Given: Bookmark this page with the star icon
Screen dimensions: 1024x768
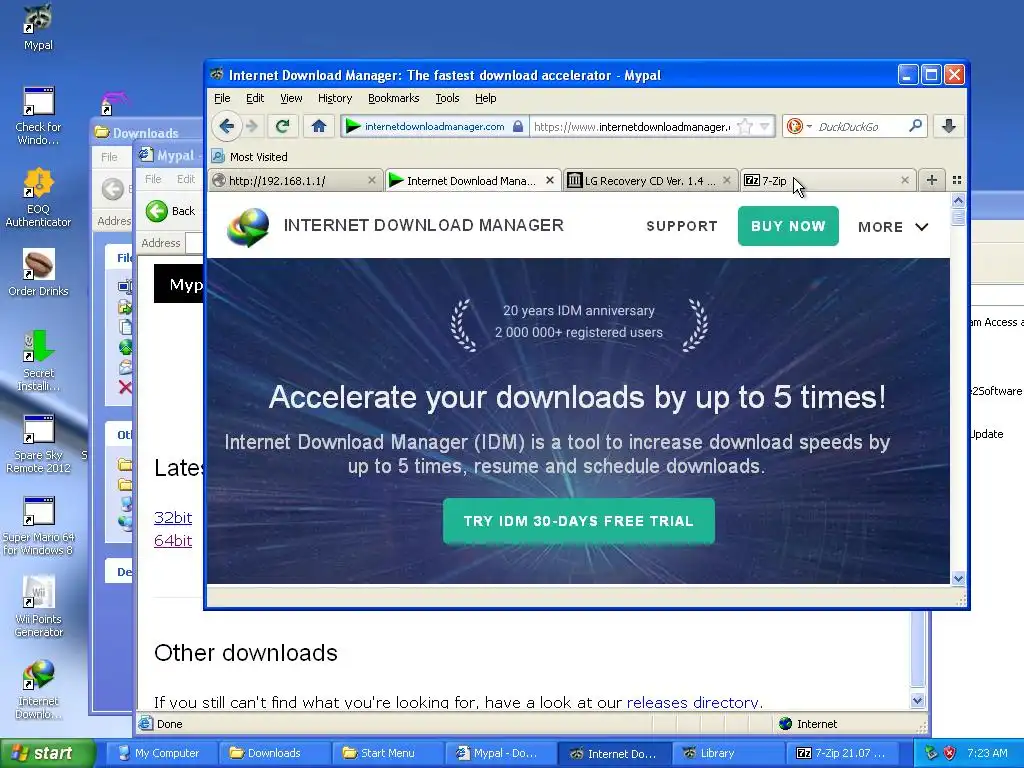Looking at the screenshot, I should [x=744, y=127].
